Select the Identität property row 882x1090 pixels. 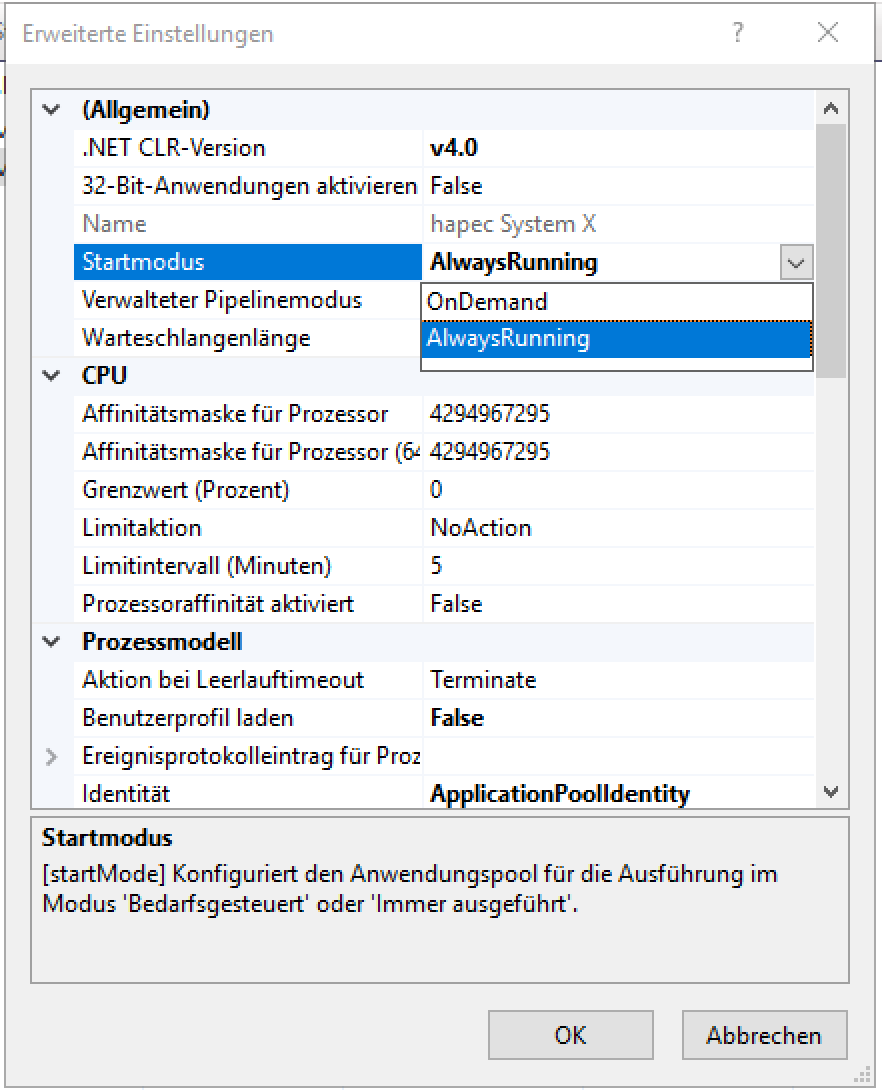(x=126, y=794)
